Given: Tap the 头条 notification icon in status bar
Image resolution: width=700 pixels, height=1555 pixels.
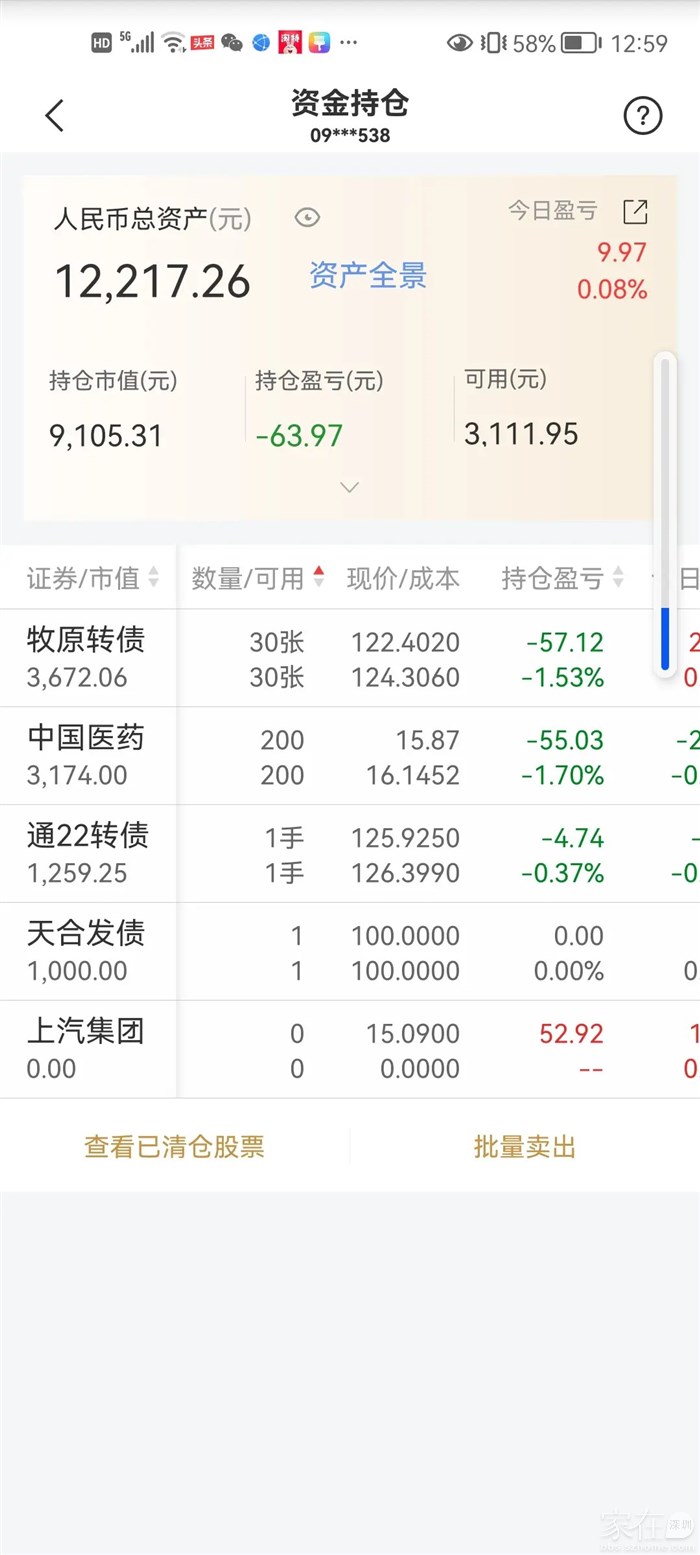Looking at the screenshot, I should [202, 42].
